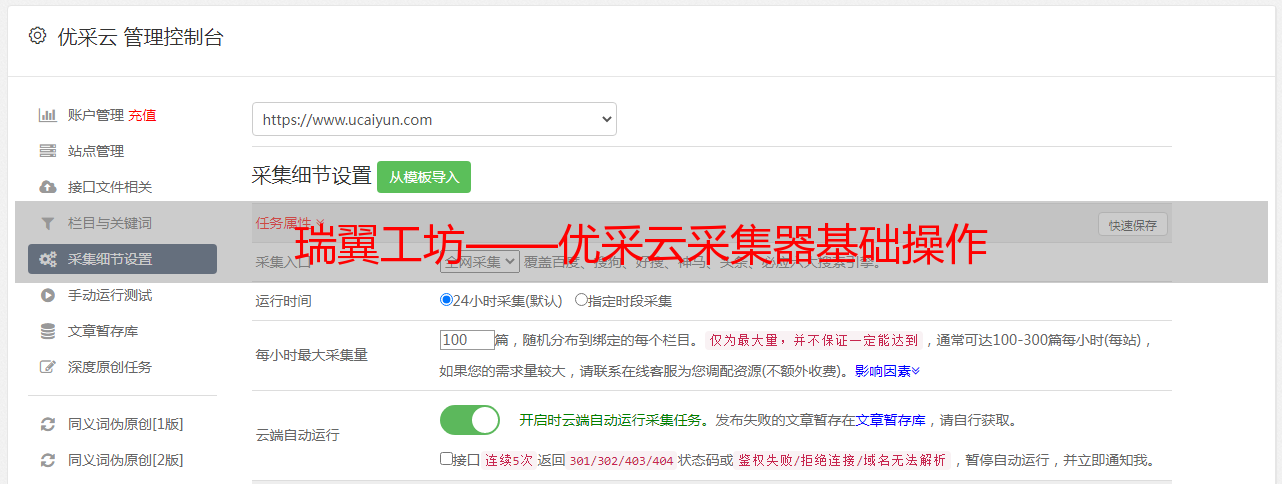Viewport: 1282px width, 484px height.
Task: Go to 栏目与关键词 section
Action: [x=110, y=223]
